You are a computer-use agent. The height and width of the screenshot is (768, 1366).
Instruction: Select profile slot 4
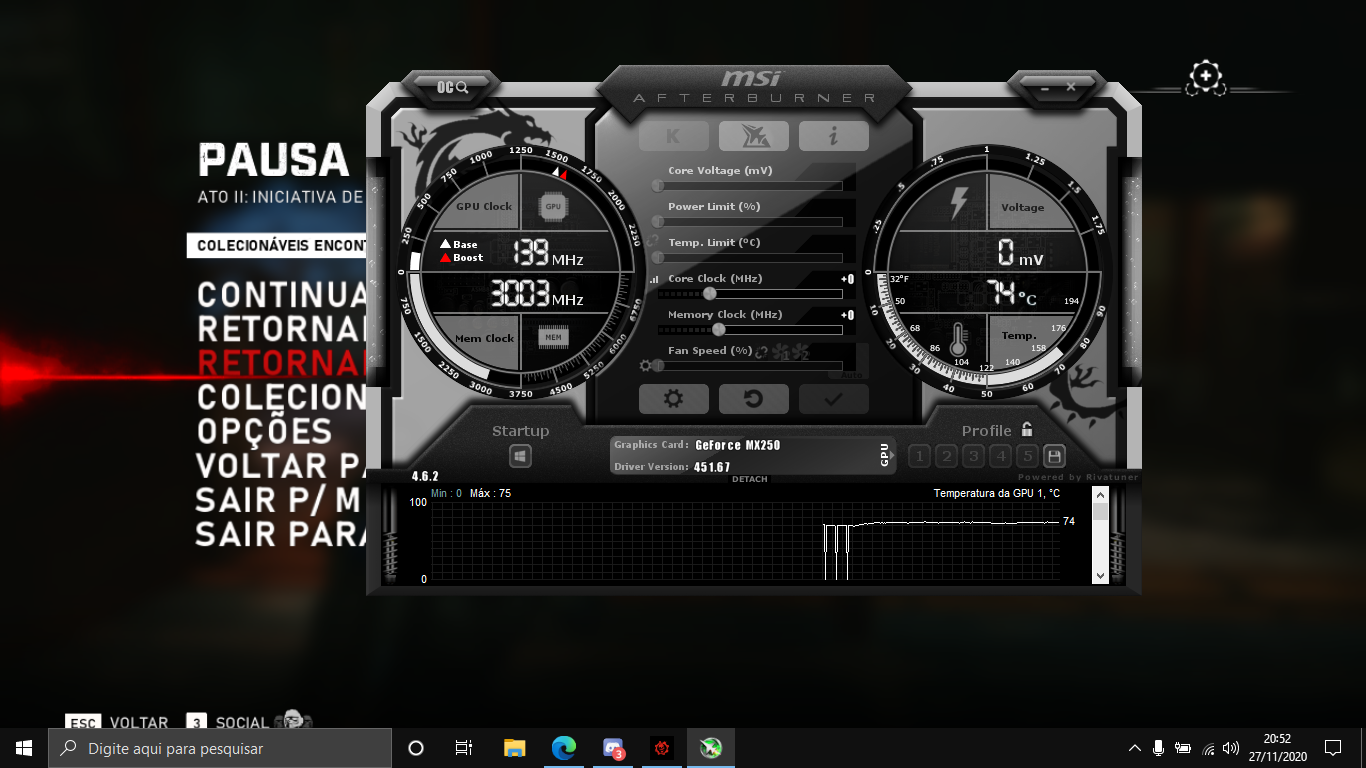pyautogui.click(x=1000, y=457)
